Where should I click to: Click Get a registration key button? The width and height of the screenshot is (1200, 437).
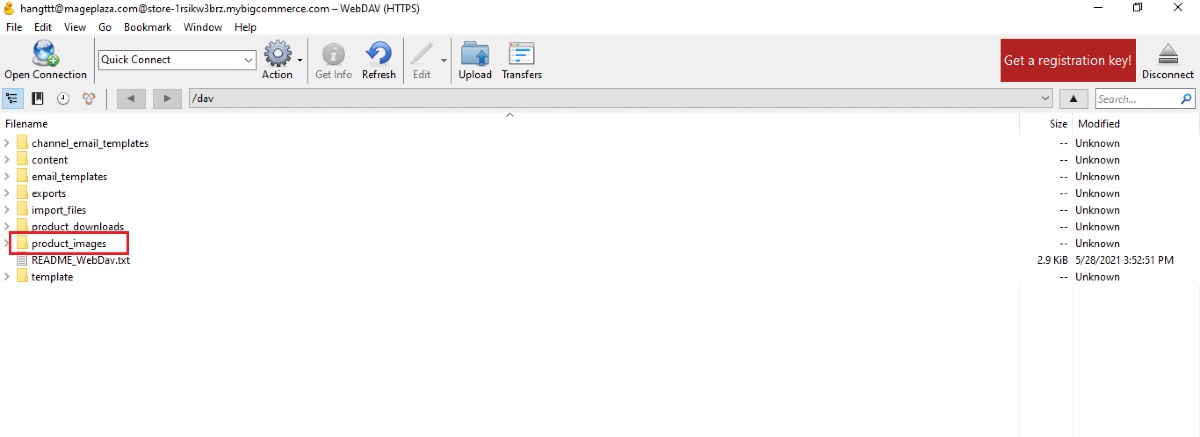(1067, 60)
